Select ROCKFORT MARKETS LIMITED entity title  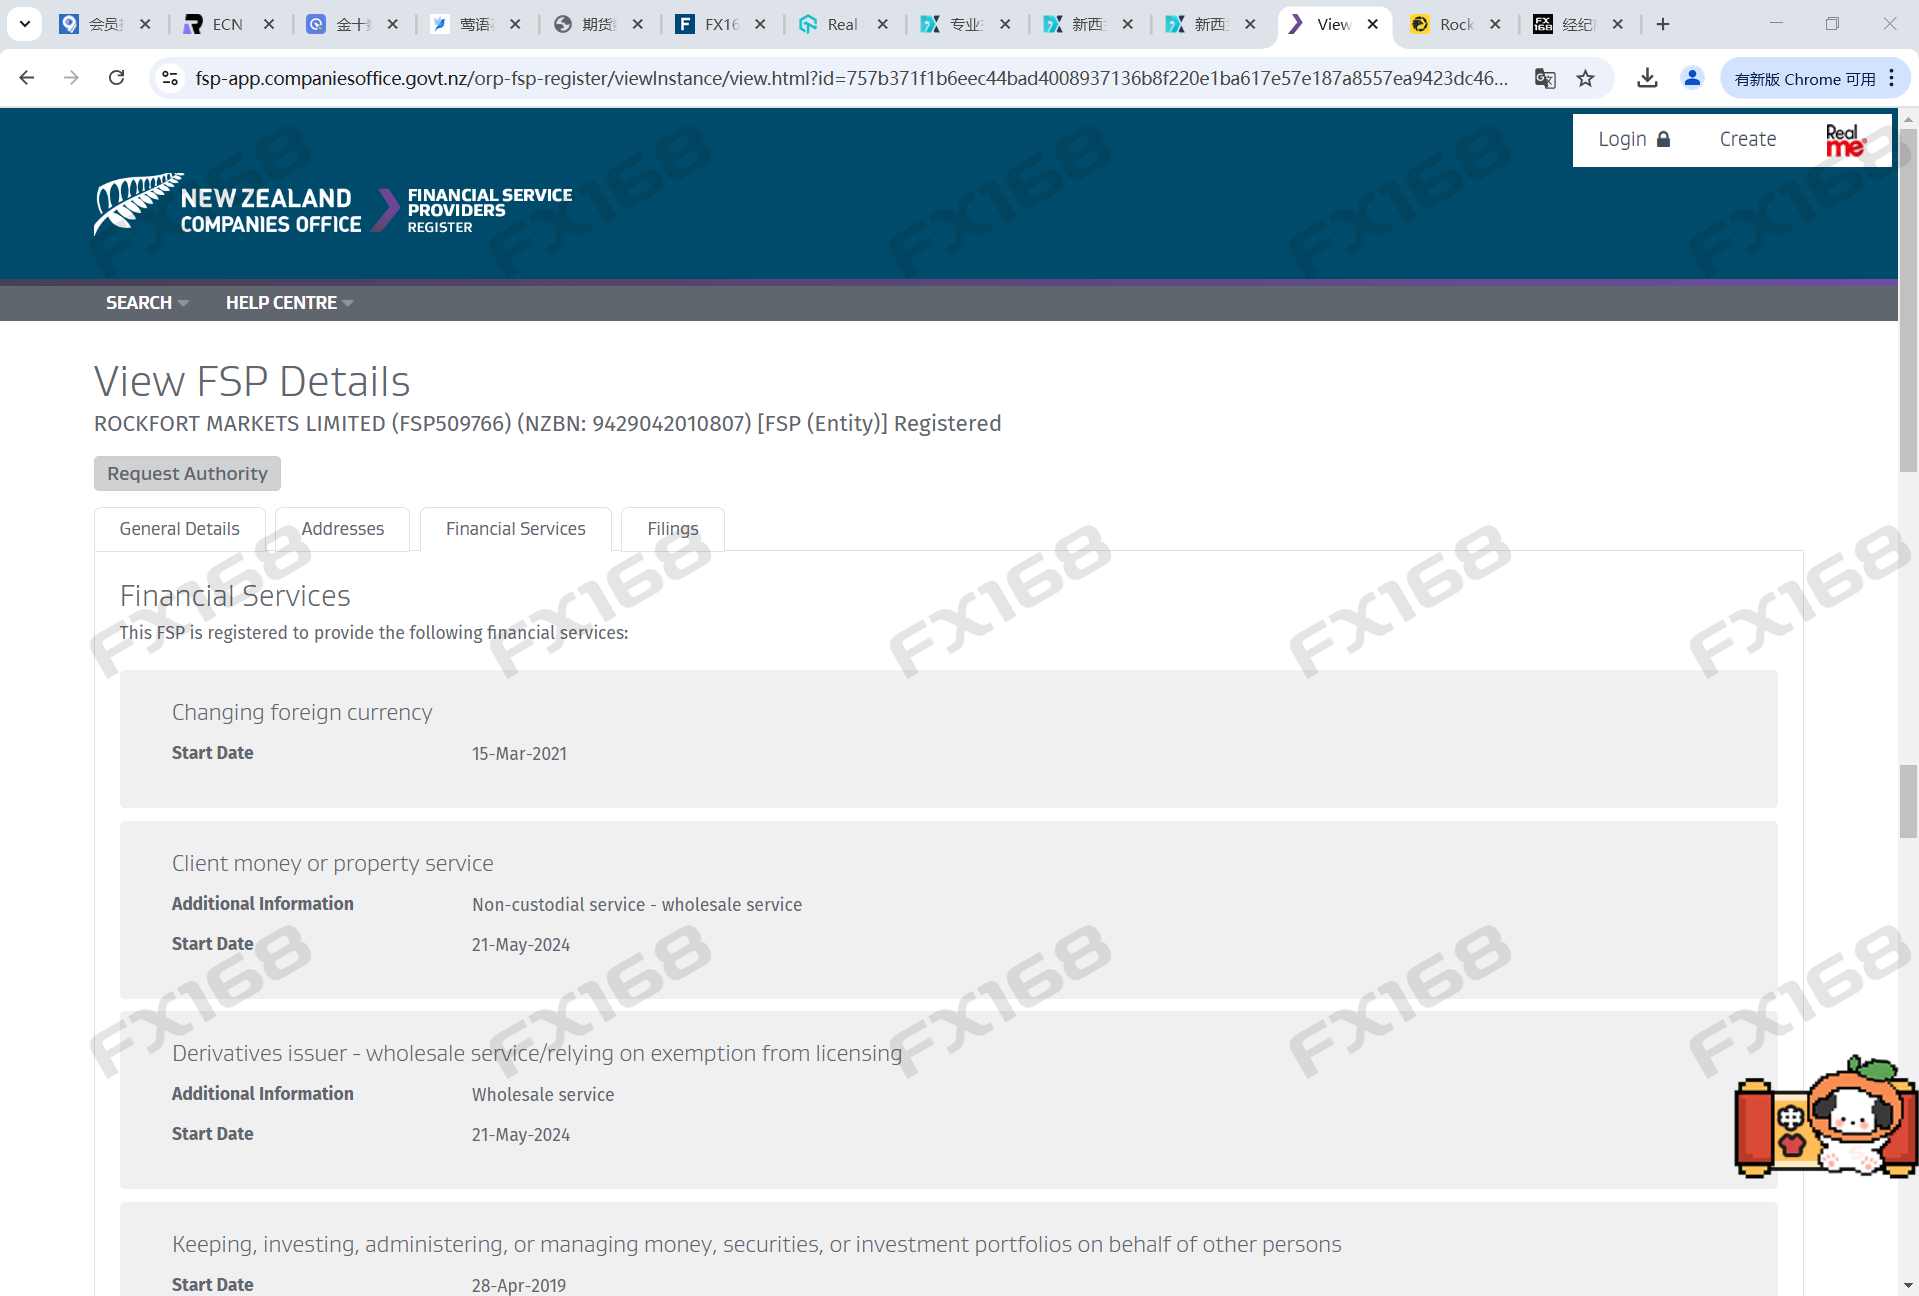pos(547,424)
